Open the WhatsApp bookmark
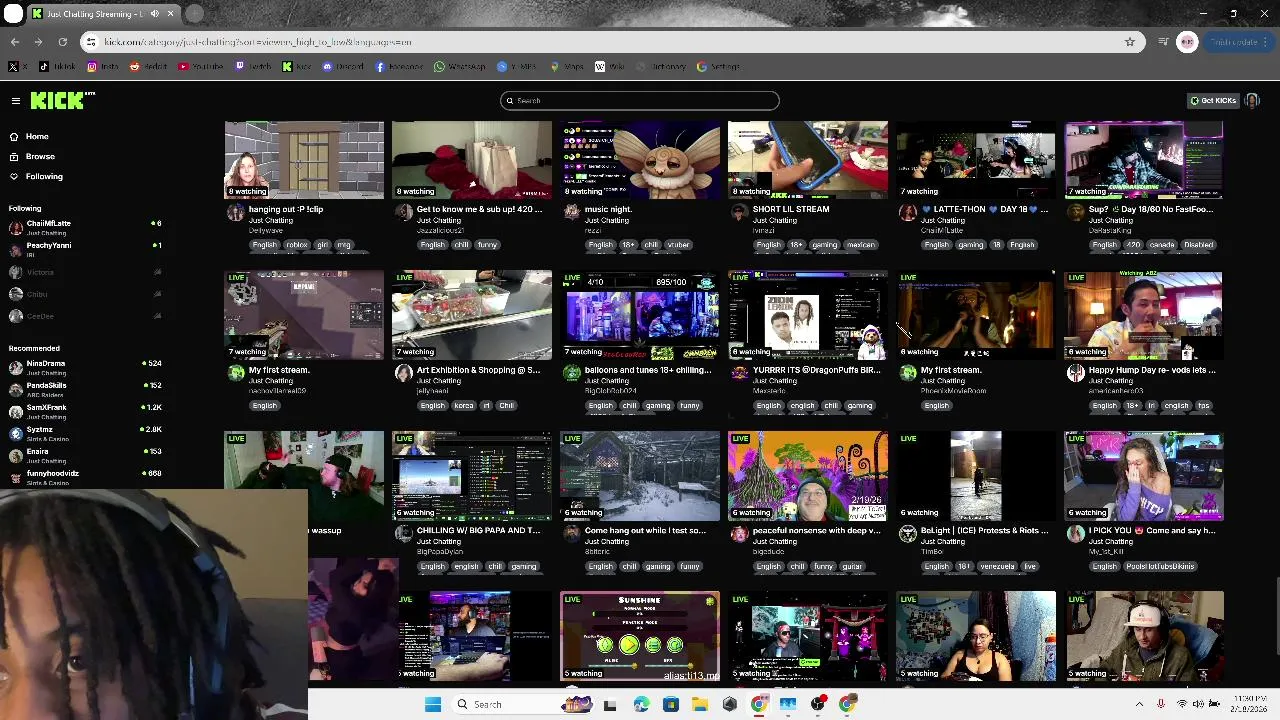The image size is (1280, 720). [460, 67]
